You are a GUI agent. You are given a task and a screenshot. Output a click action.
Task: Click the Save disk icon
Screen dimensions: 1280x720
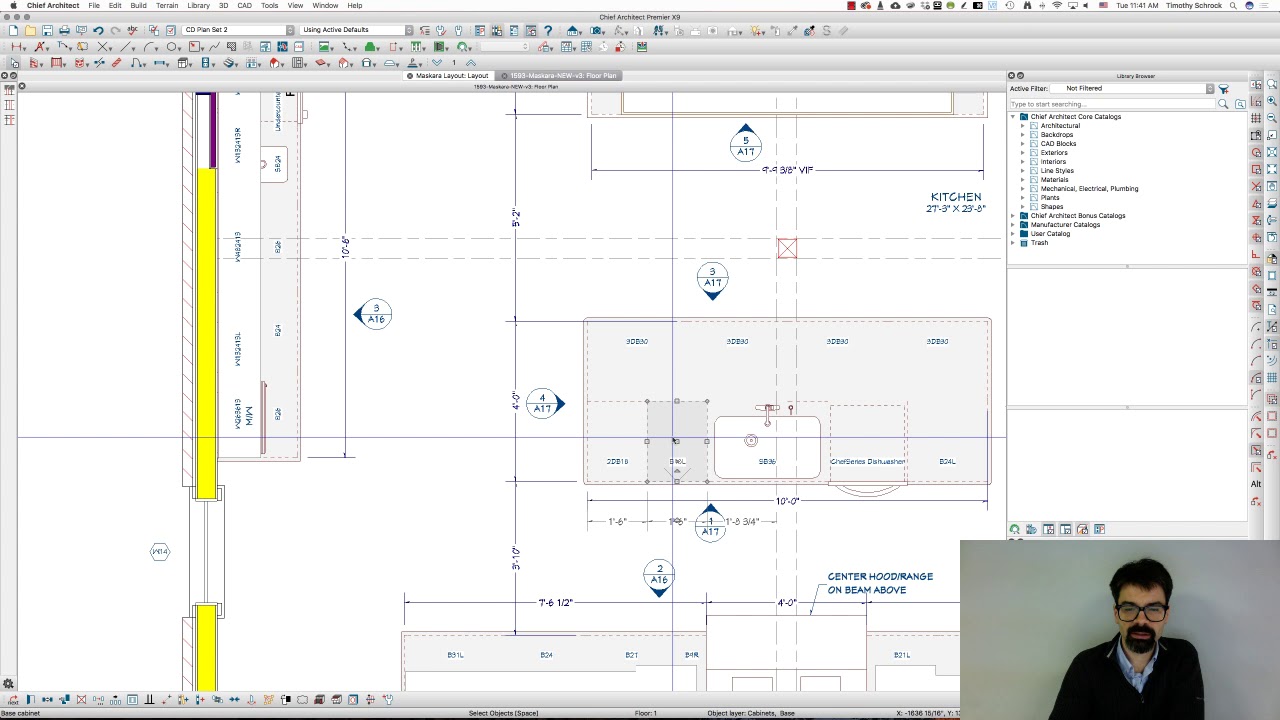tap(47, 30)
